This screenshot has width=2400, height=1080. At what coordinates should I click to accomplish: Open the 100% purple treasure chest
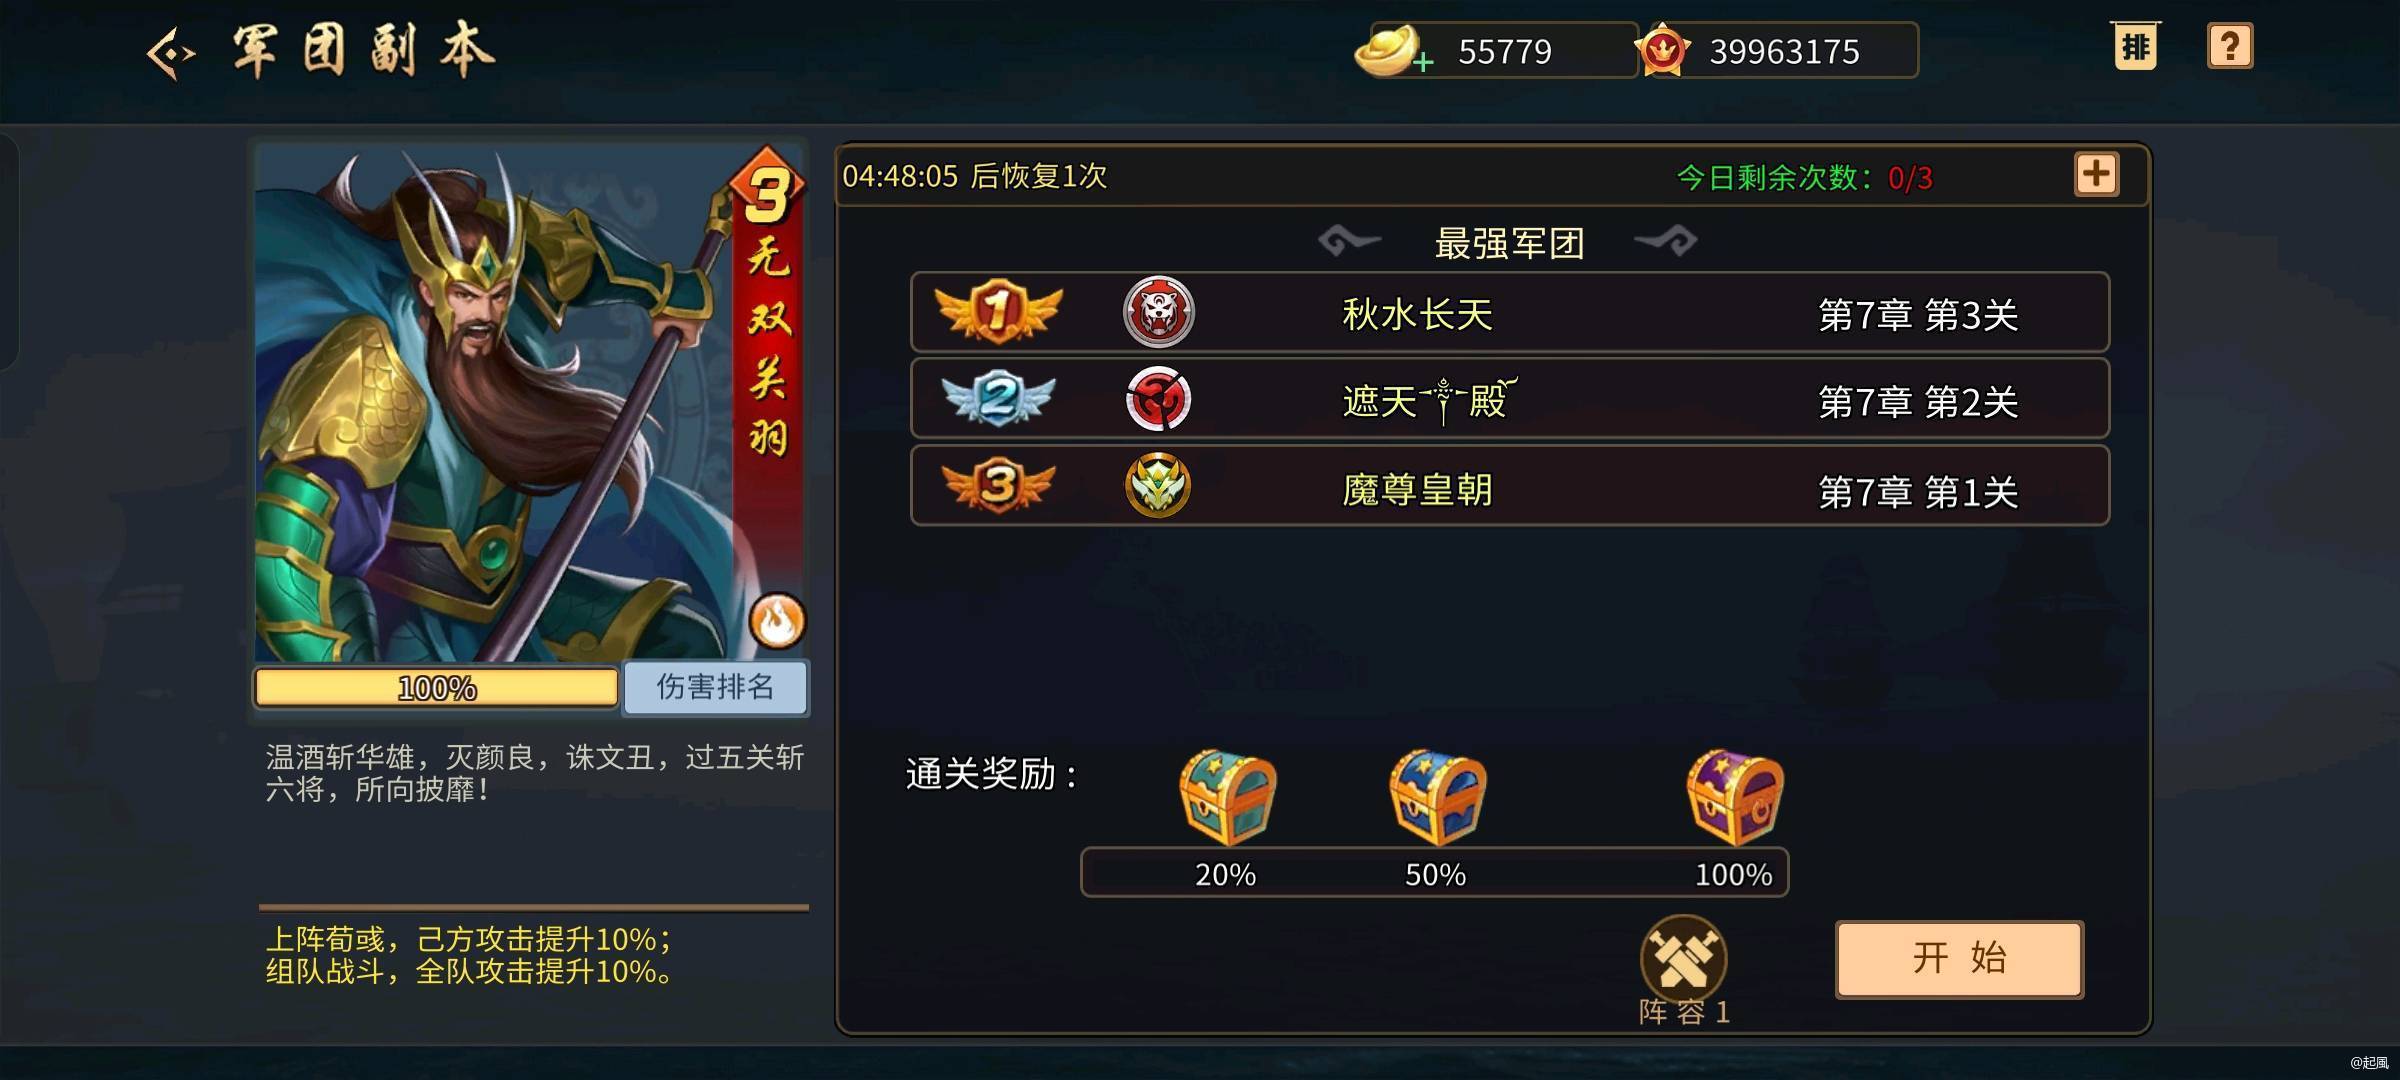coord(1735,797)
